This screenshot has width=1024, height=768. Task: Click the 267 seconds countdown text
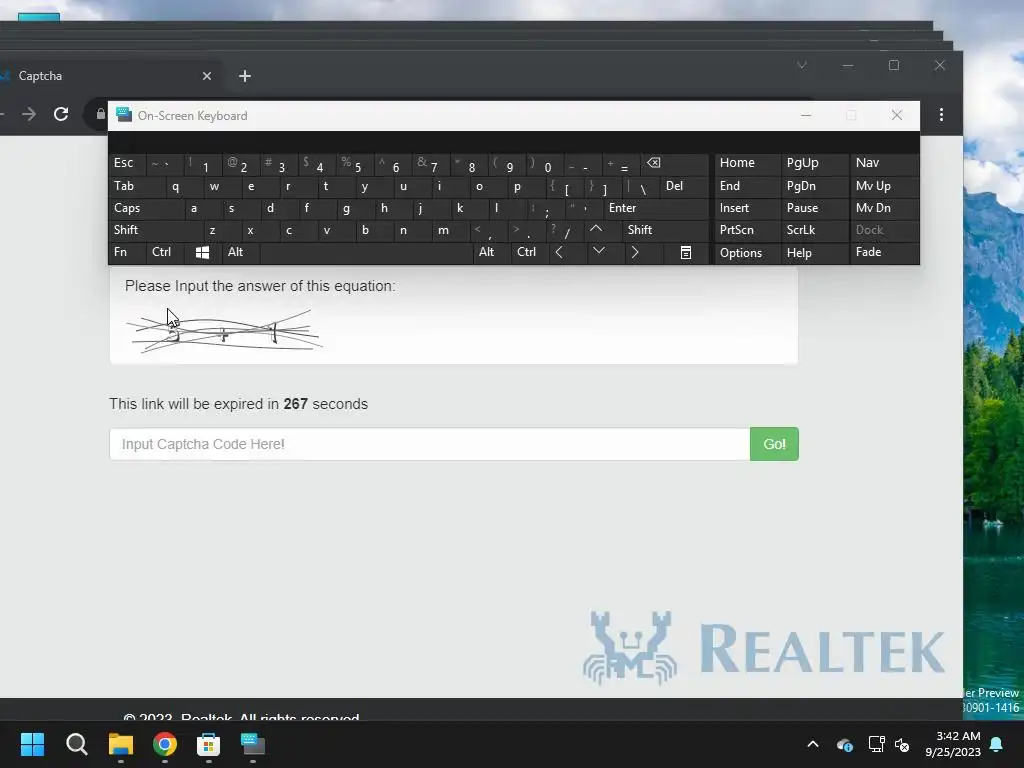(326, 404)
